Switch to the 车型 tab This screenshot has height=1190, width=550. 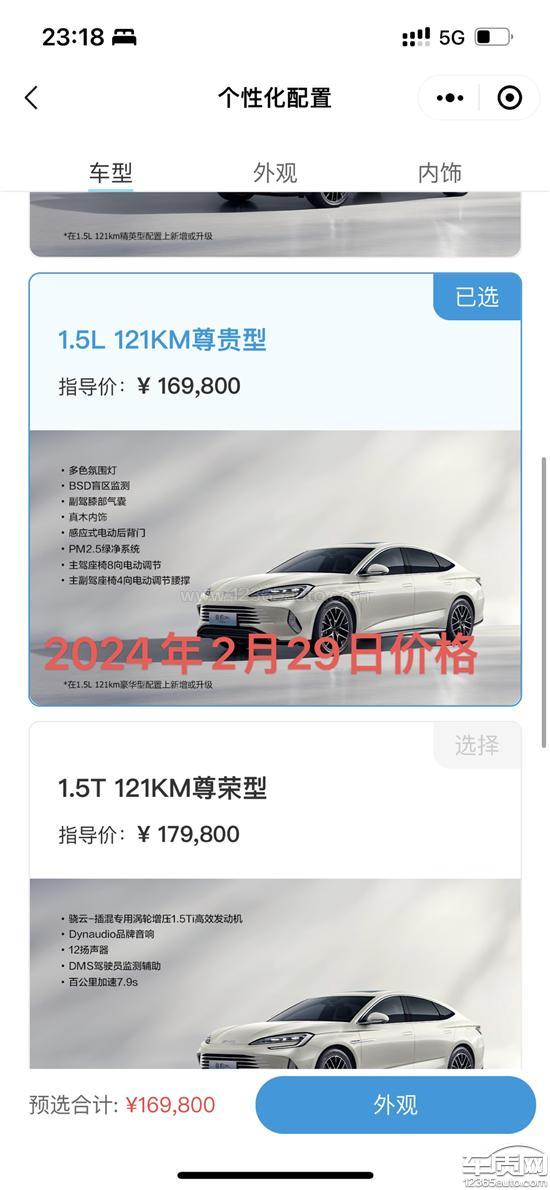pyautogui.click(x=111, y=172)
